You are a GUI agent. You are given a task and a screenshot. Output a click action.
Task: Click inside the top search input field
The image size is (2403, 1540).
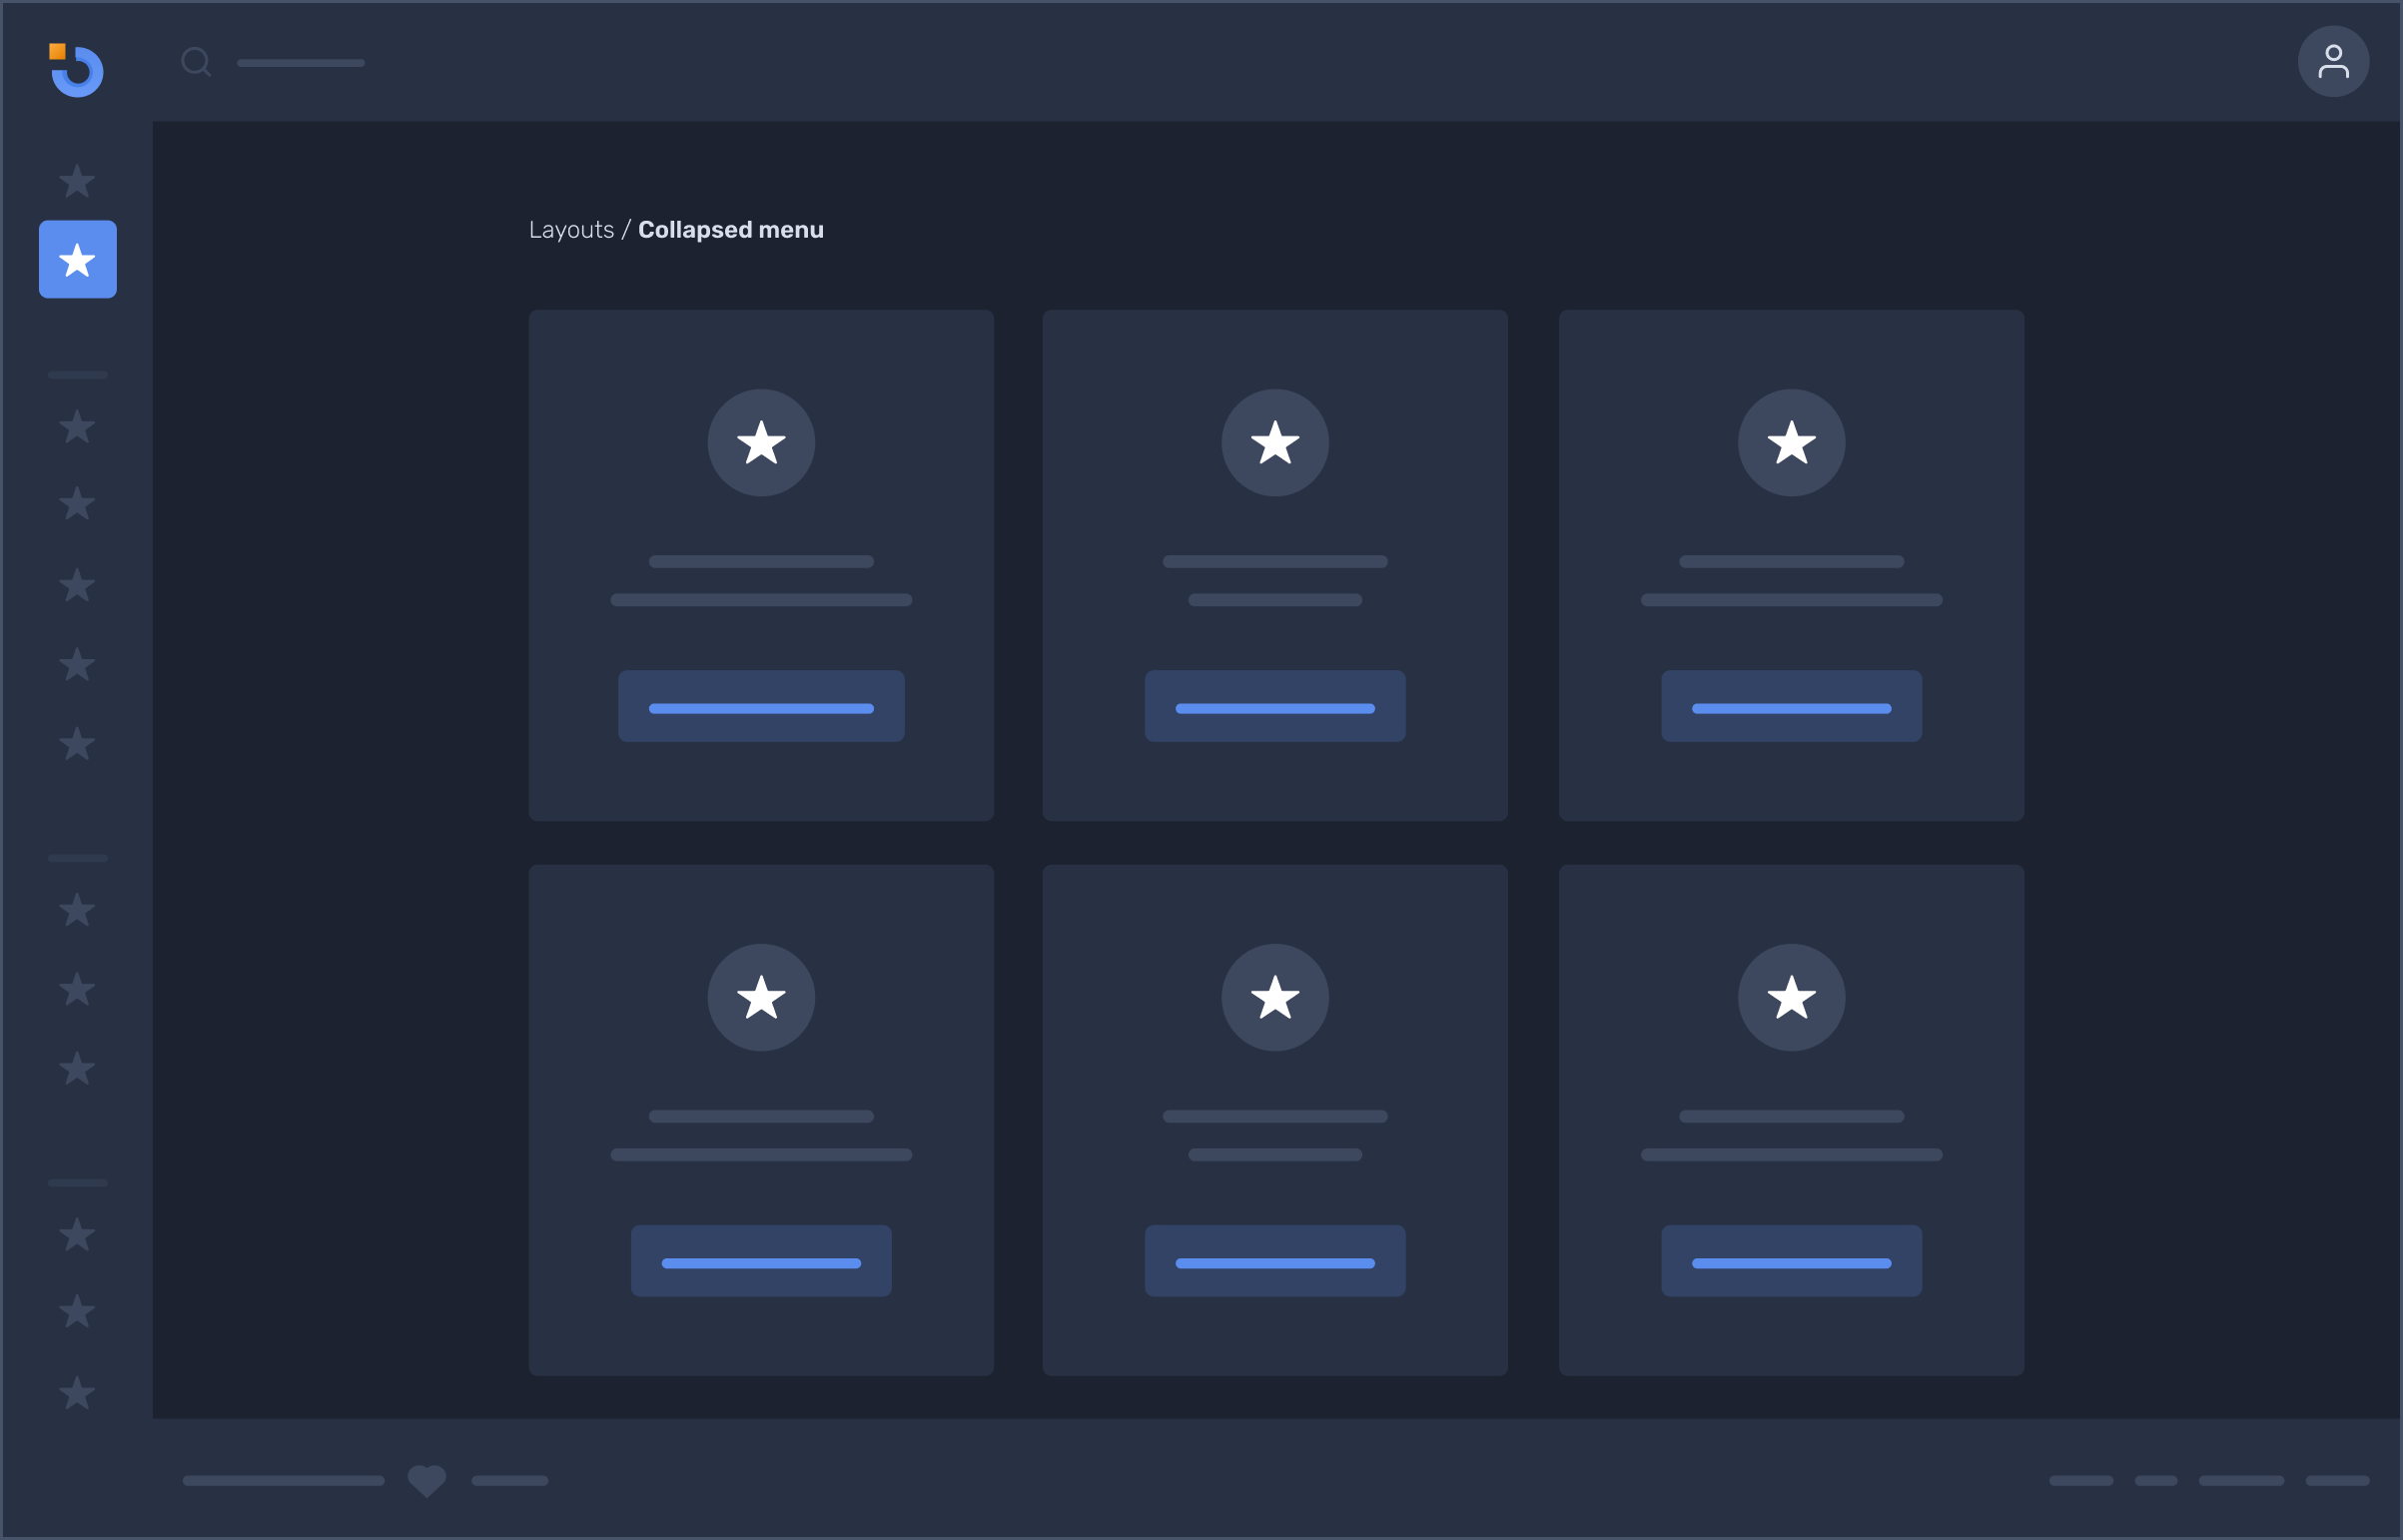(300, 62)
